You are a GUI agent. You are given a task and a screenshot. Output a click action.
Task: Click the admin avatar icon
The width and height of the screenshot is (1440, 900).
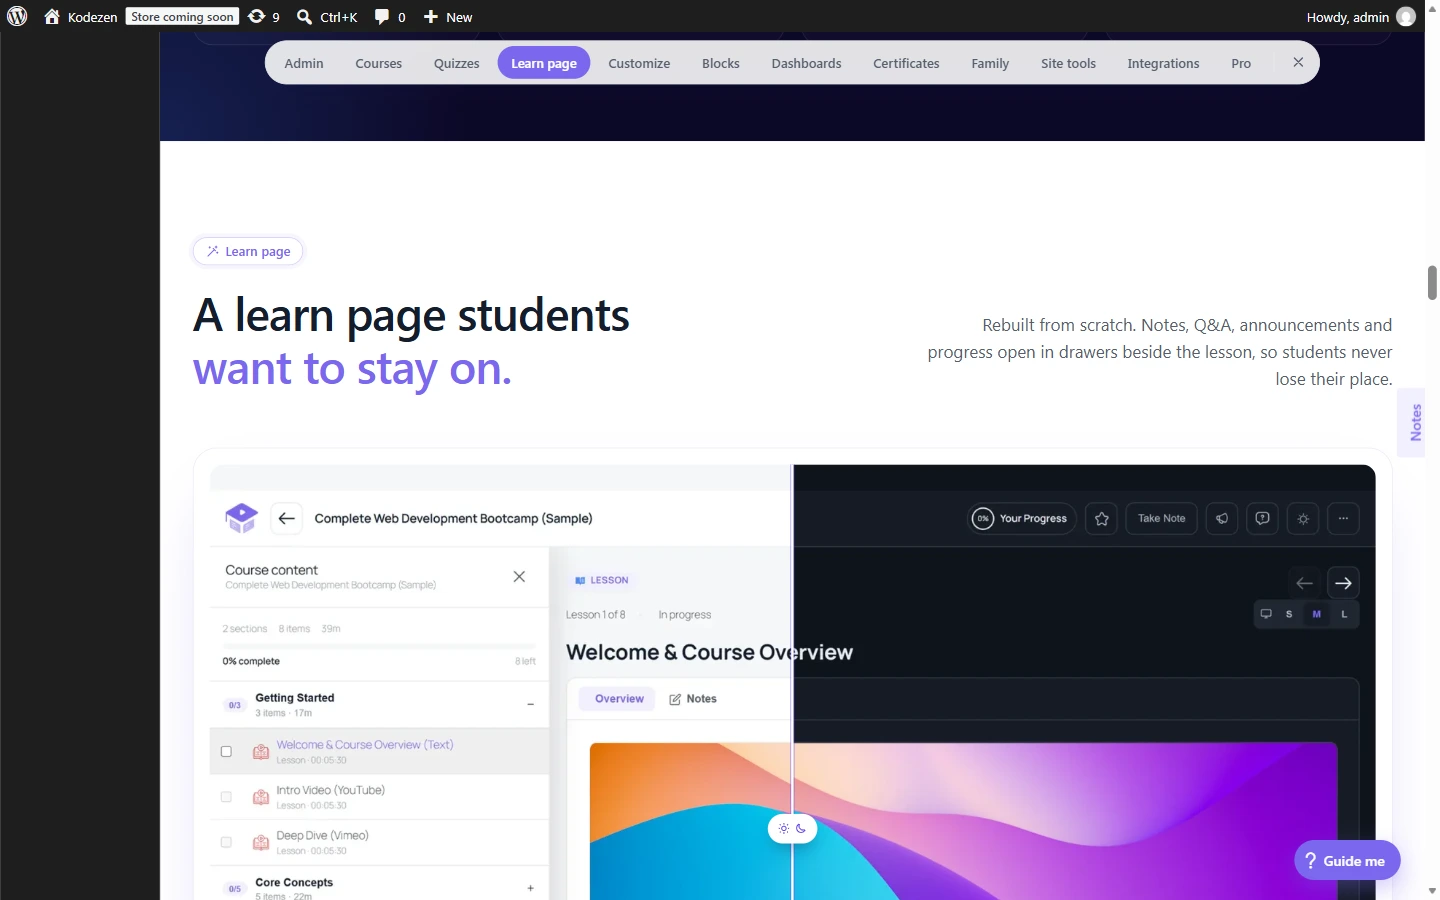[1406, 17]
